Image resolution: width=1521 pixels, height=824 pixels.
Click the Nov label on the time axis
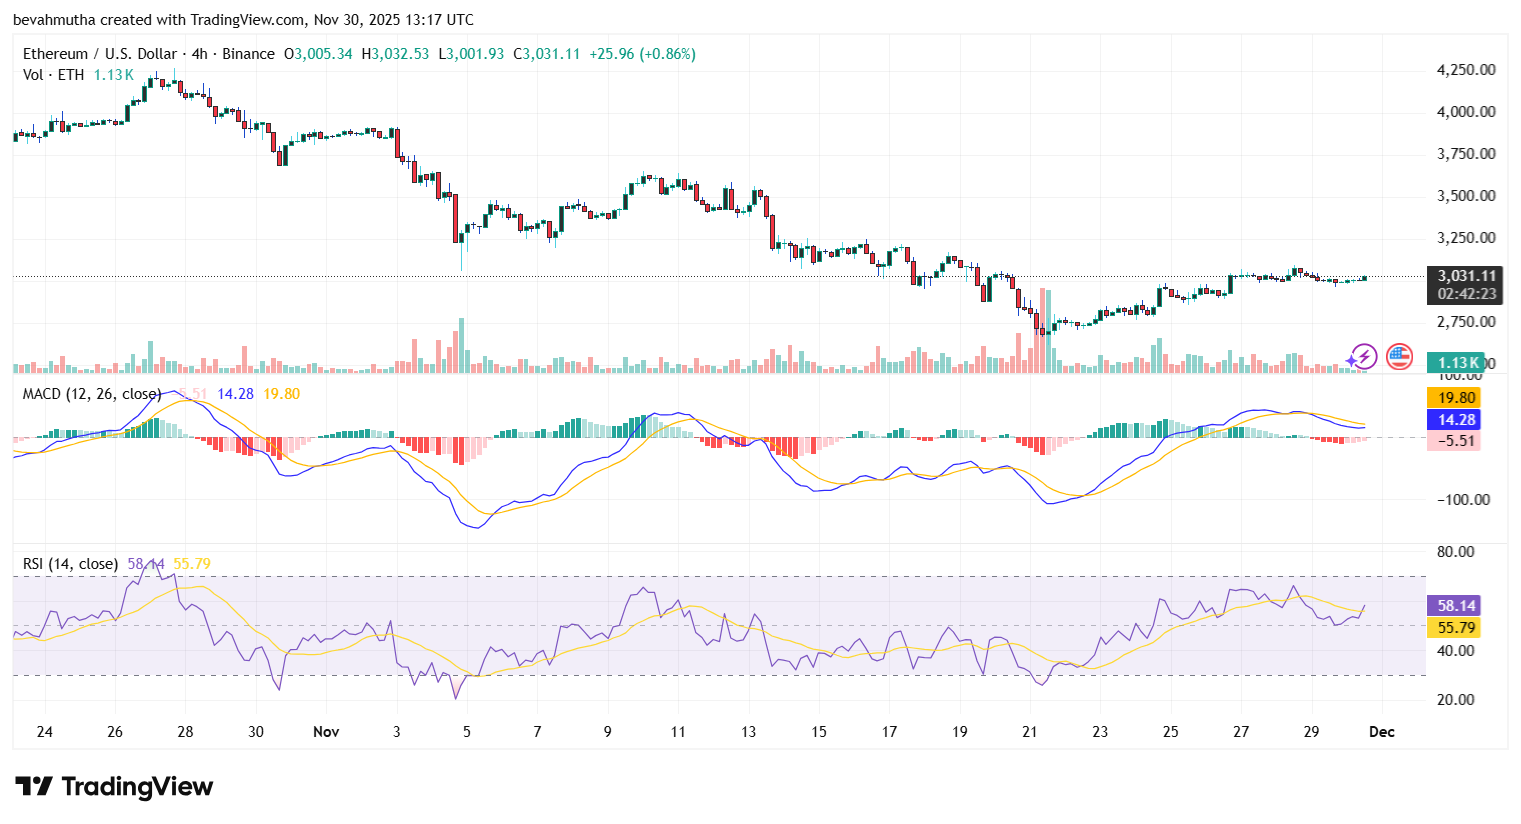point(325,731)
